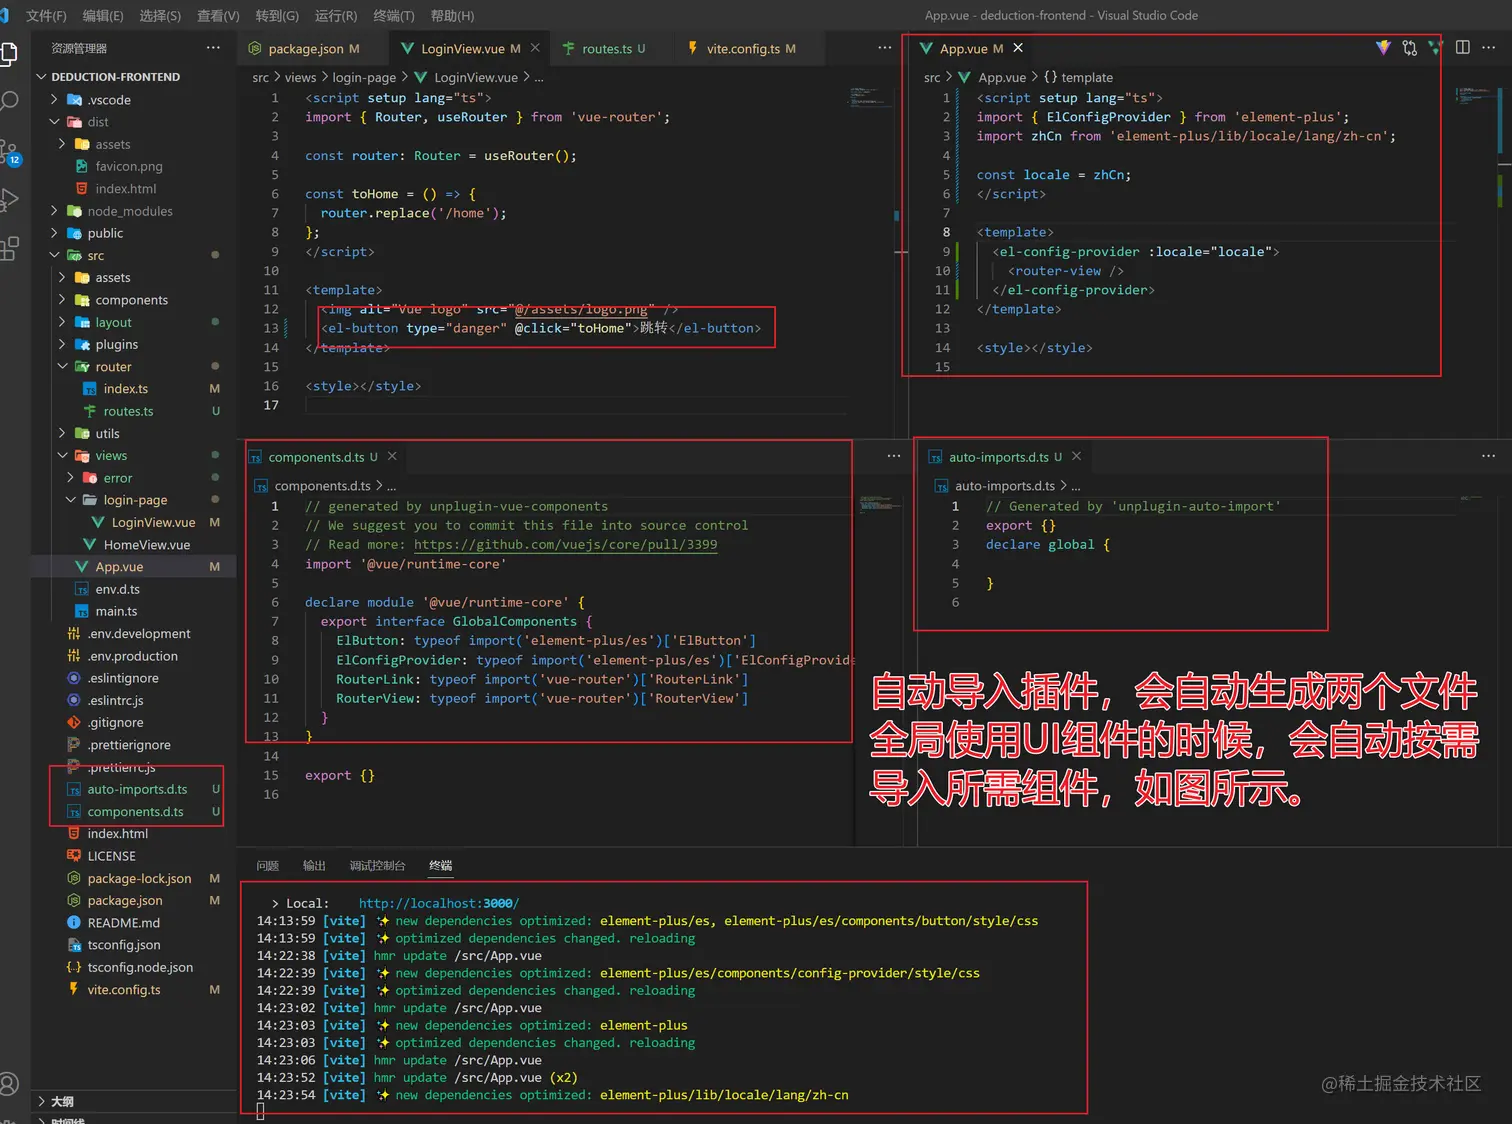Viewport: 1512px width, 1124px height.
Task: Open the 资源管理器 panel more actions menu
Action: (x=213, y=48)
